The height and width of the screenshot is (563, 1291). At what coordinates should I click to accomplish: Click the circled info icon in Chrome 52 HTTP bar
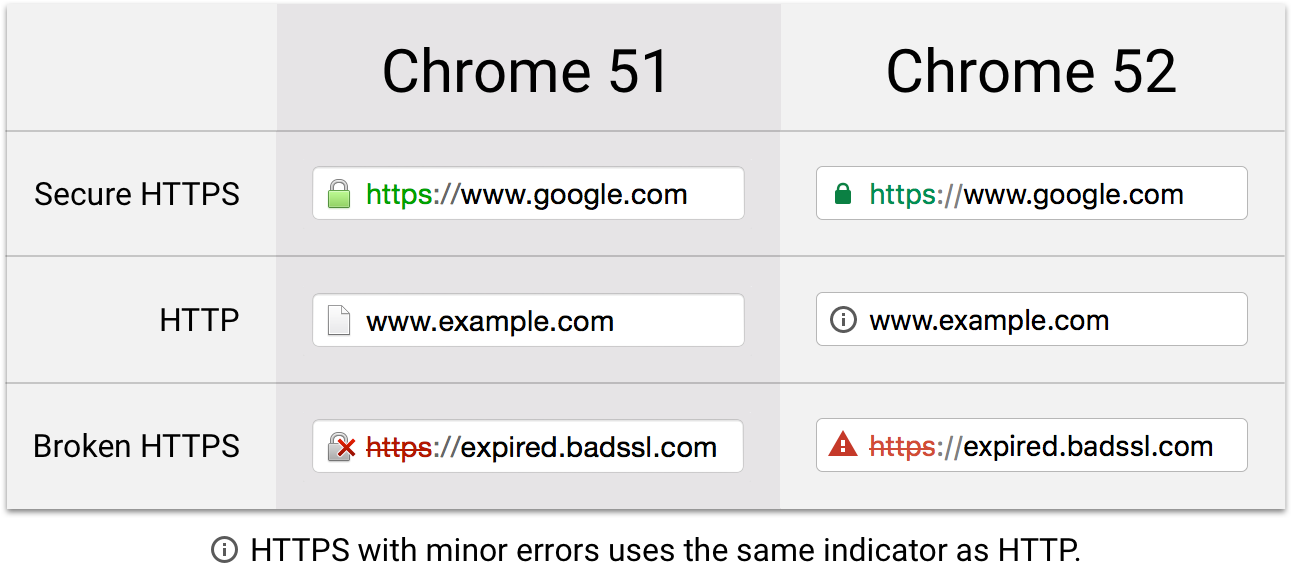pyautogui.click(x=843, y=320)
